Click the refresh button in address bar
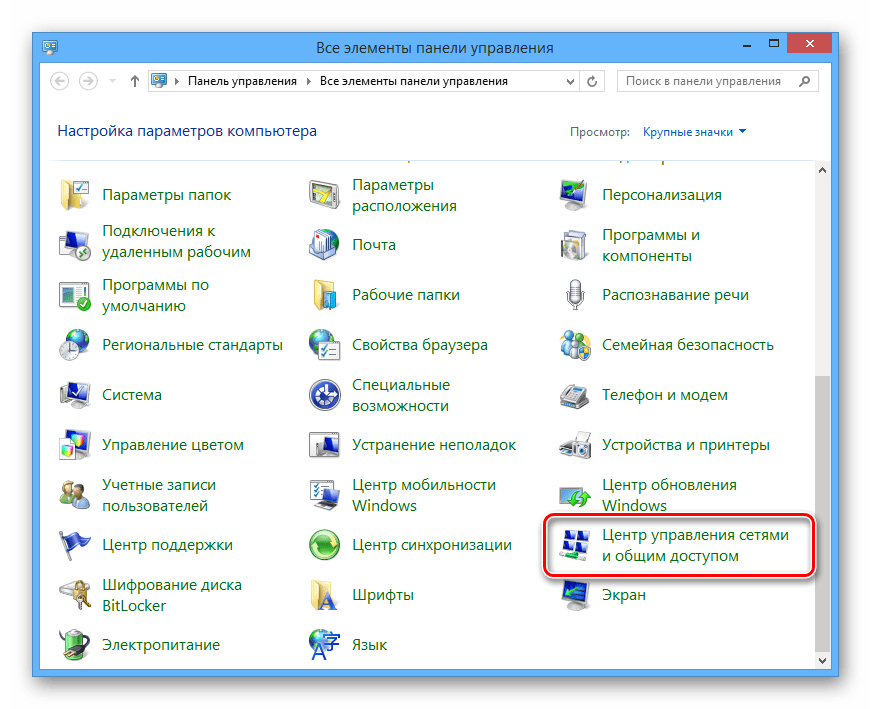This screenshot has height=709, width=871. pyautogui.click(x=593, y=81)
